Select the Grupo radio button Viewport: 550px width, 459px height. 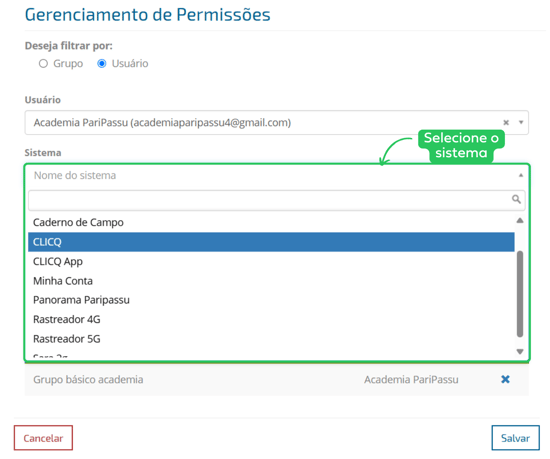point(43,63)
